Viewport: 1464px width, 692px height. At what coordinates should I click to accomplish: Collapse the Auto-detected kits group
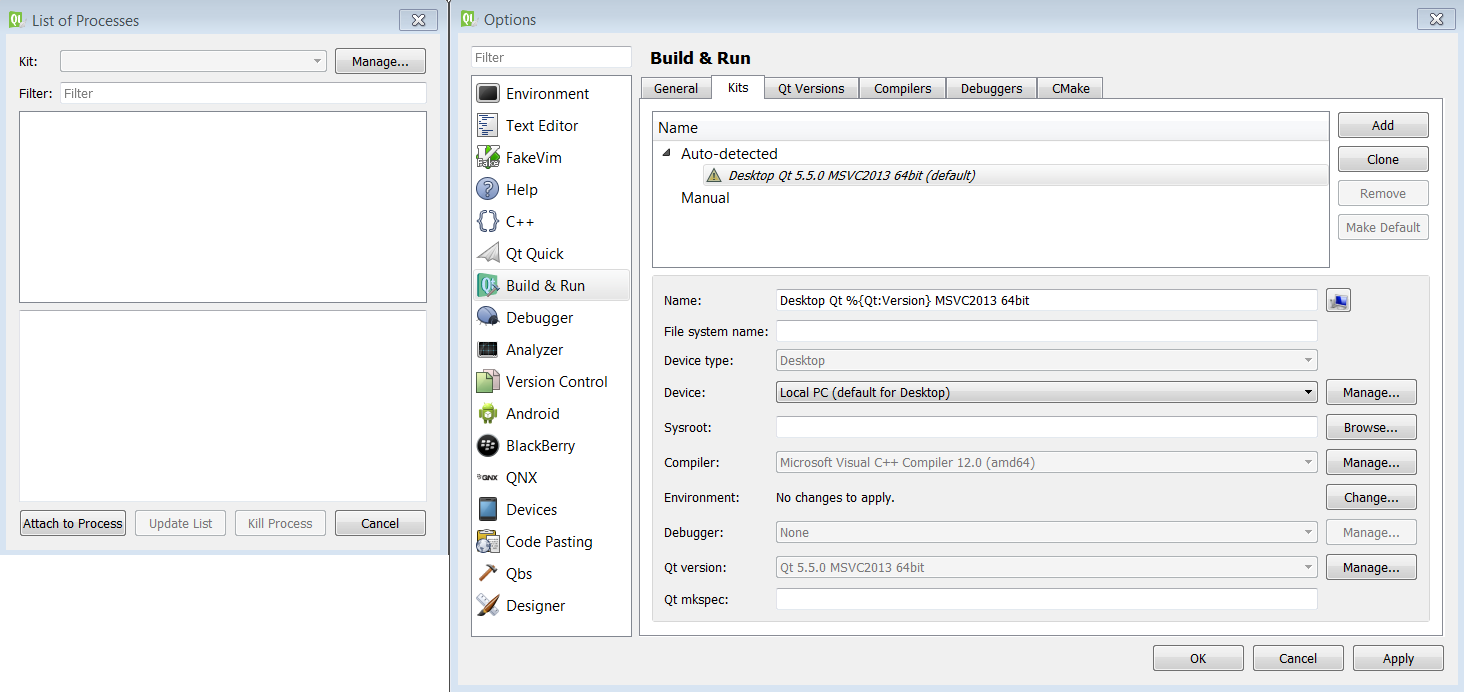pos(667,153)
